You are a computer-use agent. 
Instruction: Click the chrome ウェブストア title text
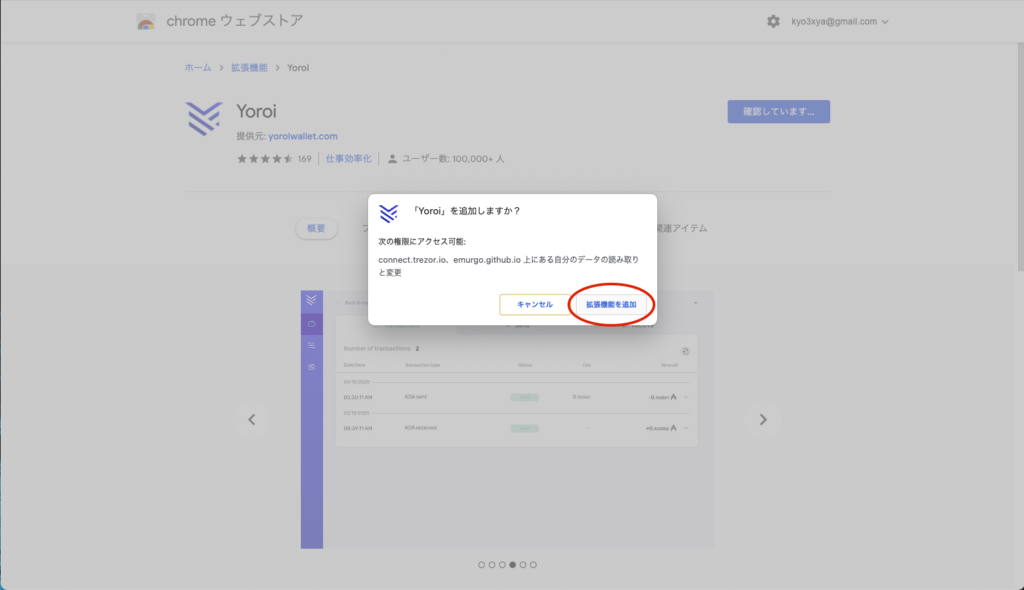[234, 21]
